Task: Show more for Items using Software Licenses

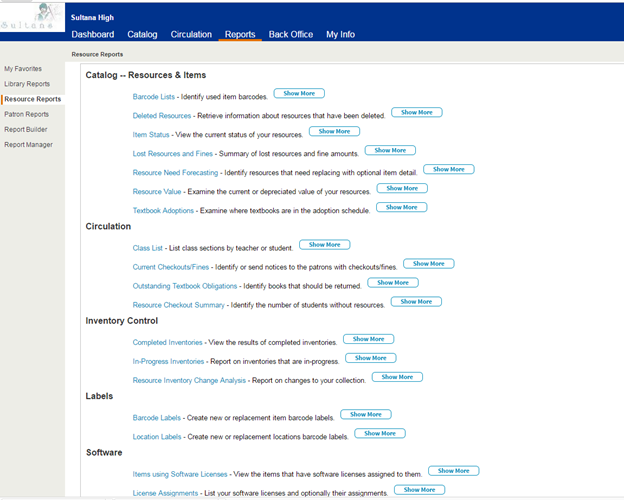Action: click(454, 471)
